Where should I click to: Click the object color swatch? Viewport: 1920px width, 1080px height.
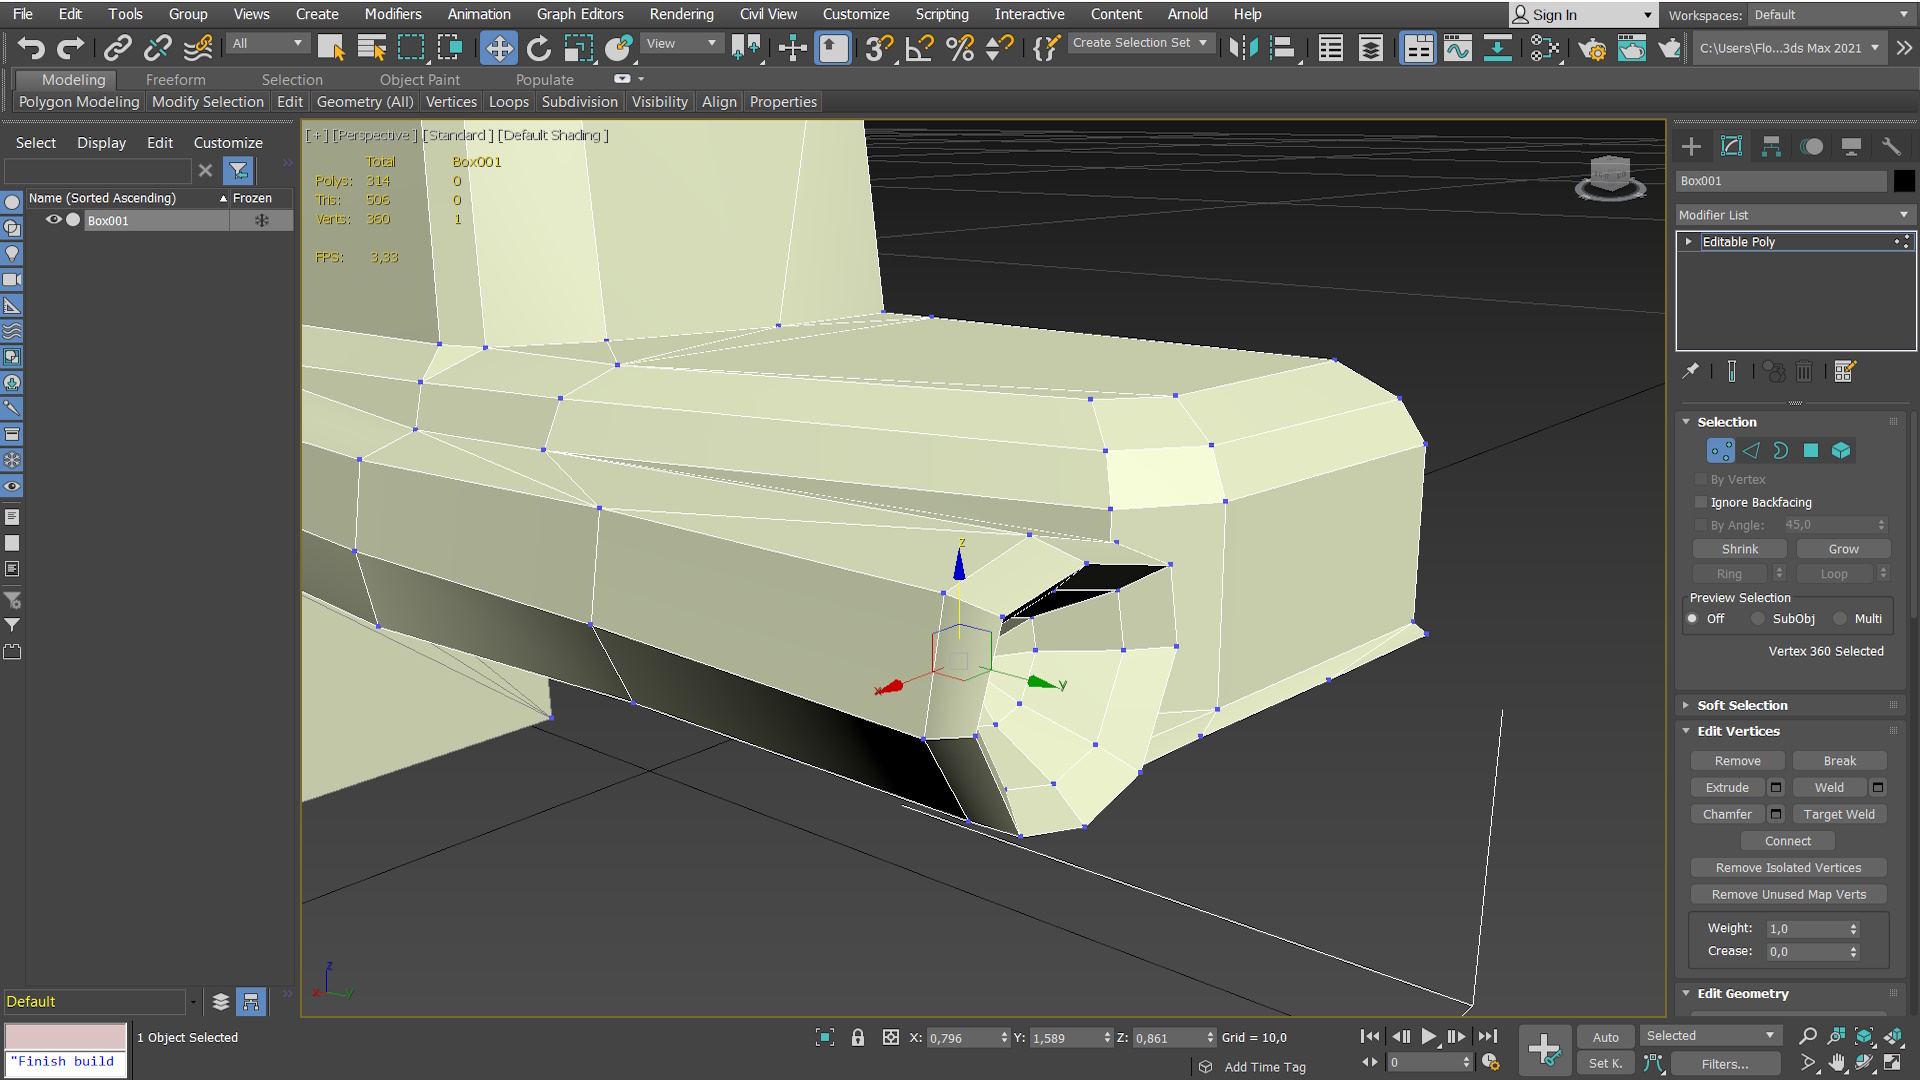[1904, 181]
